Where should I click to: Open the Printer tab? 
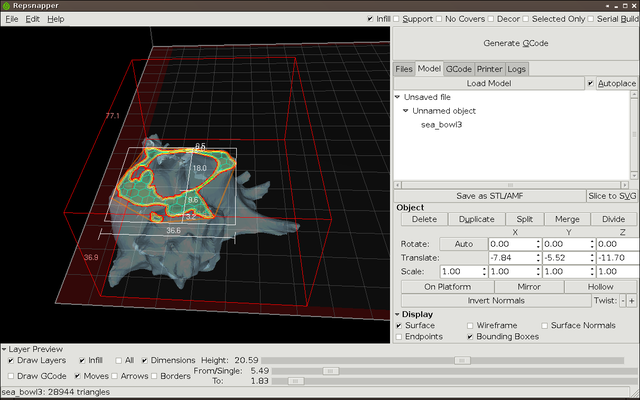[x=489, y=69]
